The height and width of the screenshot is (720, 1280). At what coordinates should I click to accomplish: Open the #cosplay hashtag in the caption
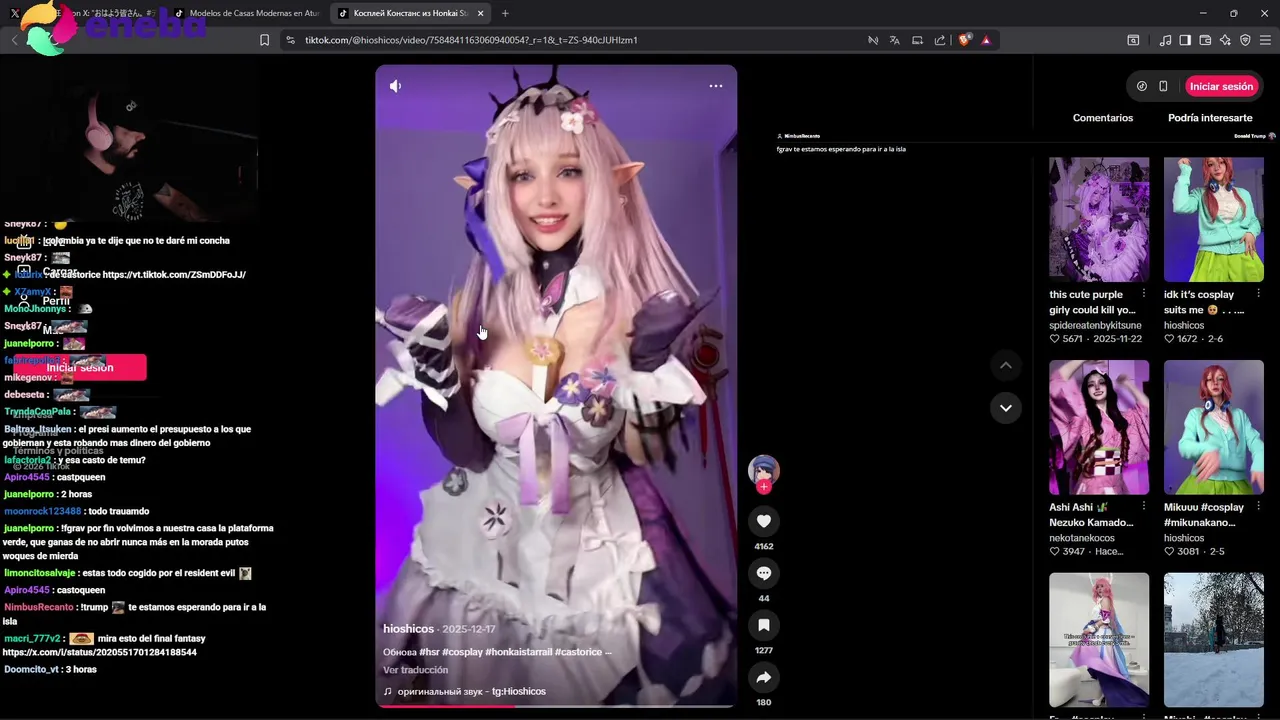coord(462,652)
